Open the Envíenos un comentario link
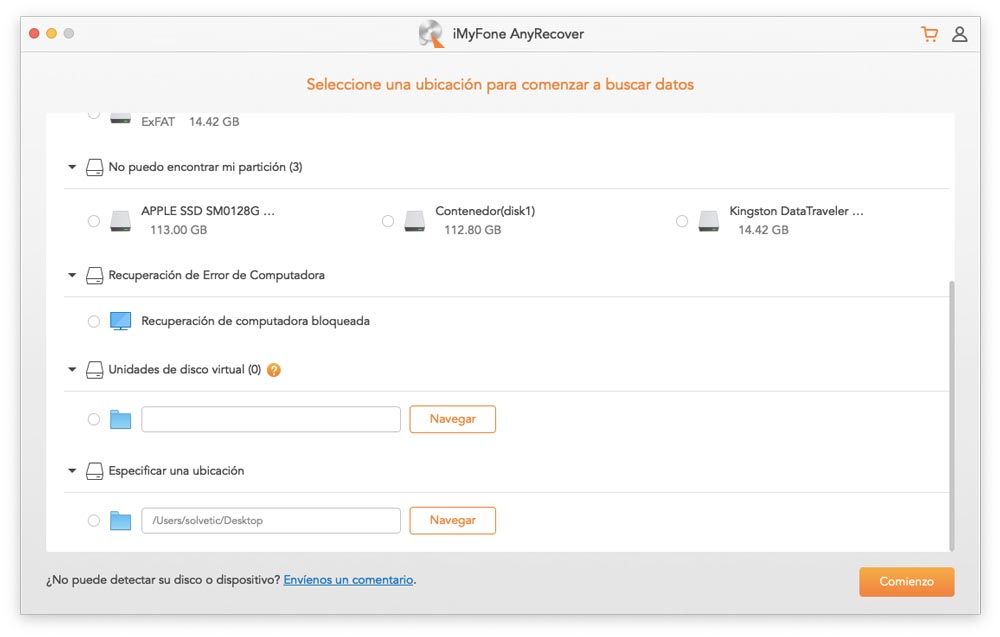The width and height of the screenshot is (1000, 637). 348,580
